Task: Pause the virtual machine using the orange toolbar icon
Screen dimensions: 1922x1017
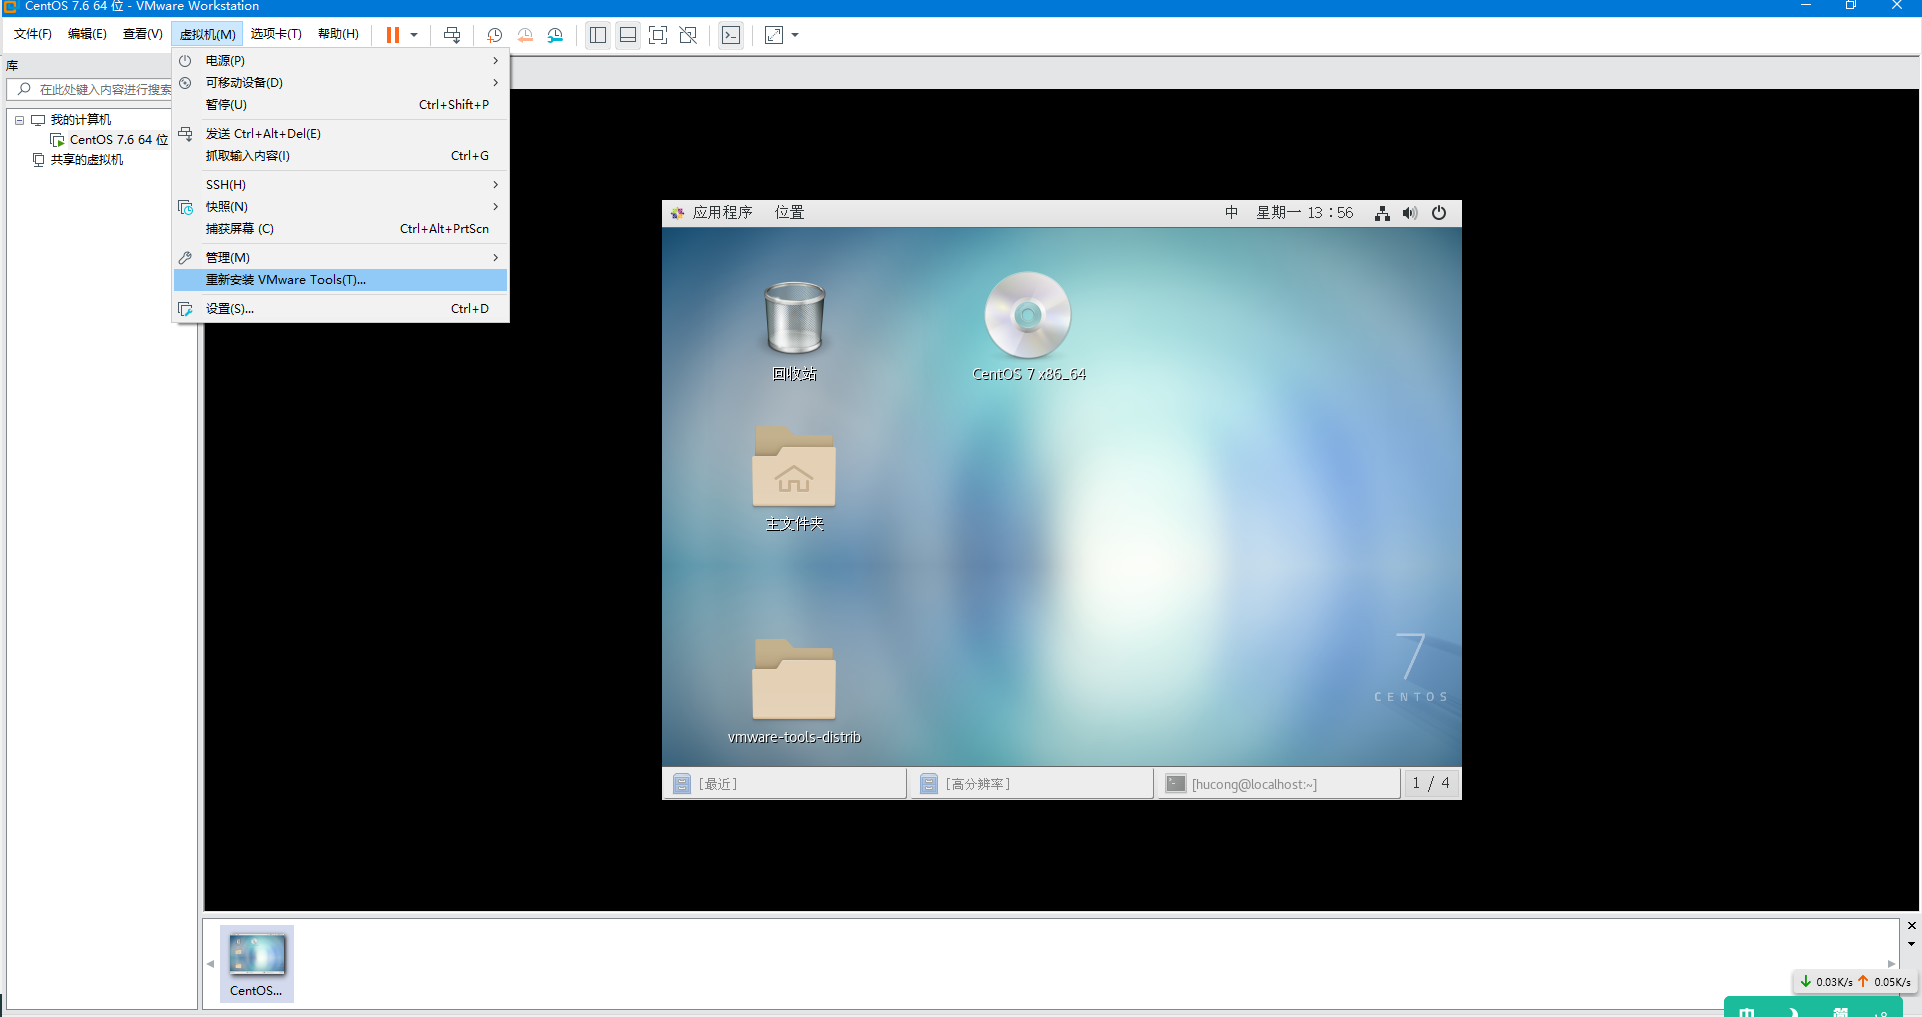Action: tap(393, 35)
